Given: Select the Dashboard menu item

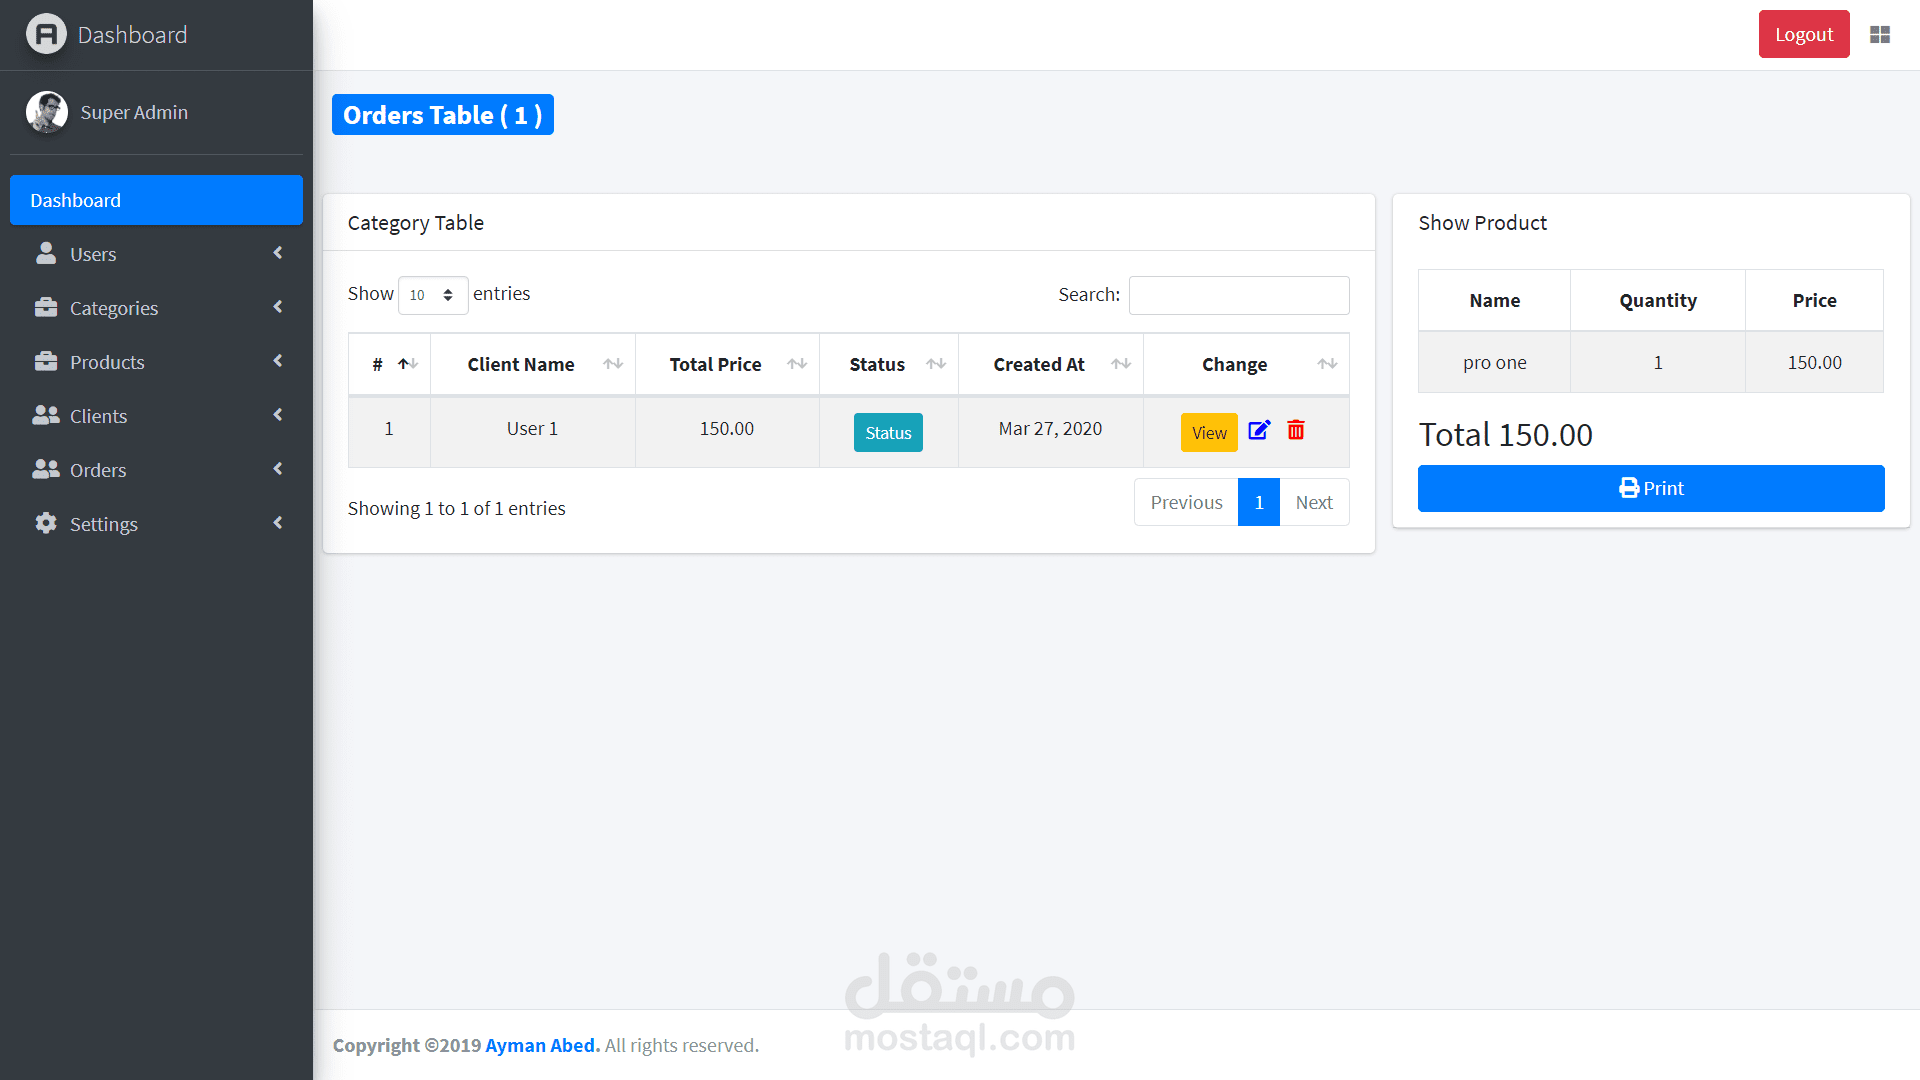Looking at the screenshot, I should tap(156, 200).
